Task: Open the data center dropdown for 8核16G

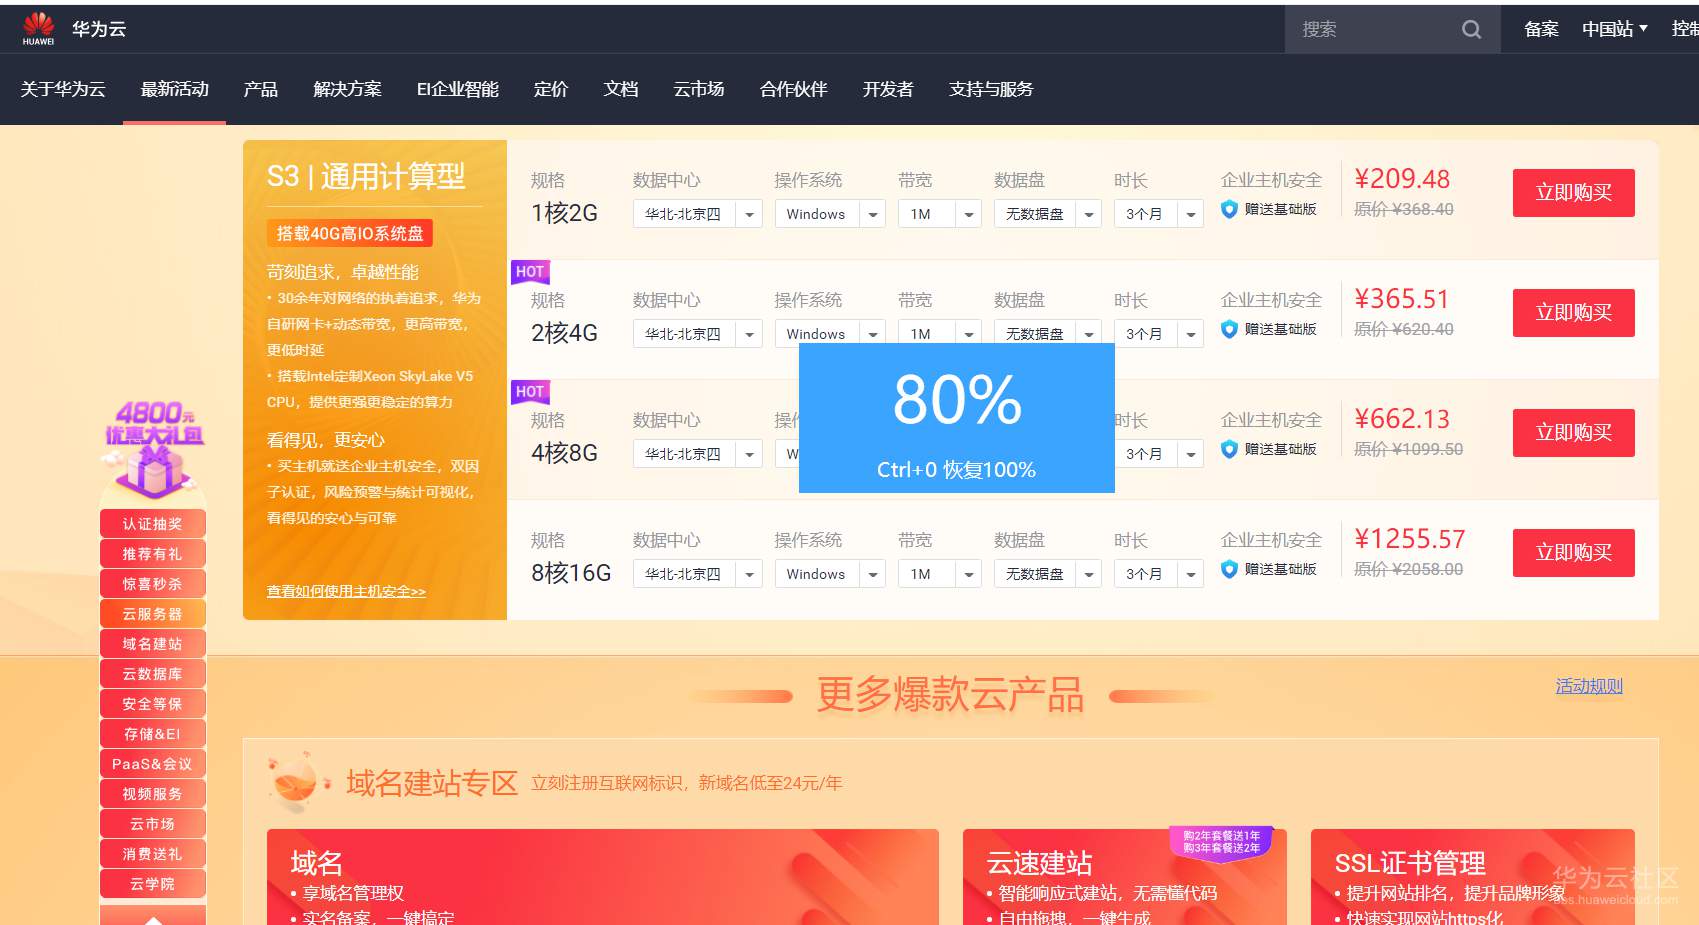Action: [x=697, y=574]
